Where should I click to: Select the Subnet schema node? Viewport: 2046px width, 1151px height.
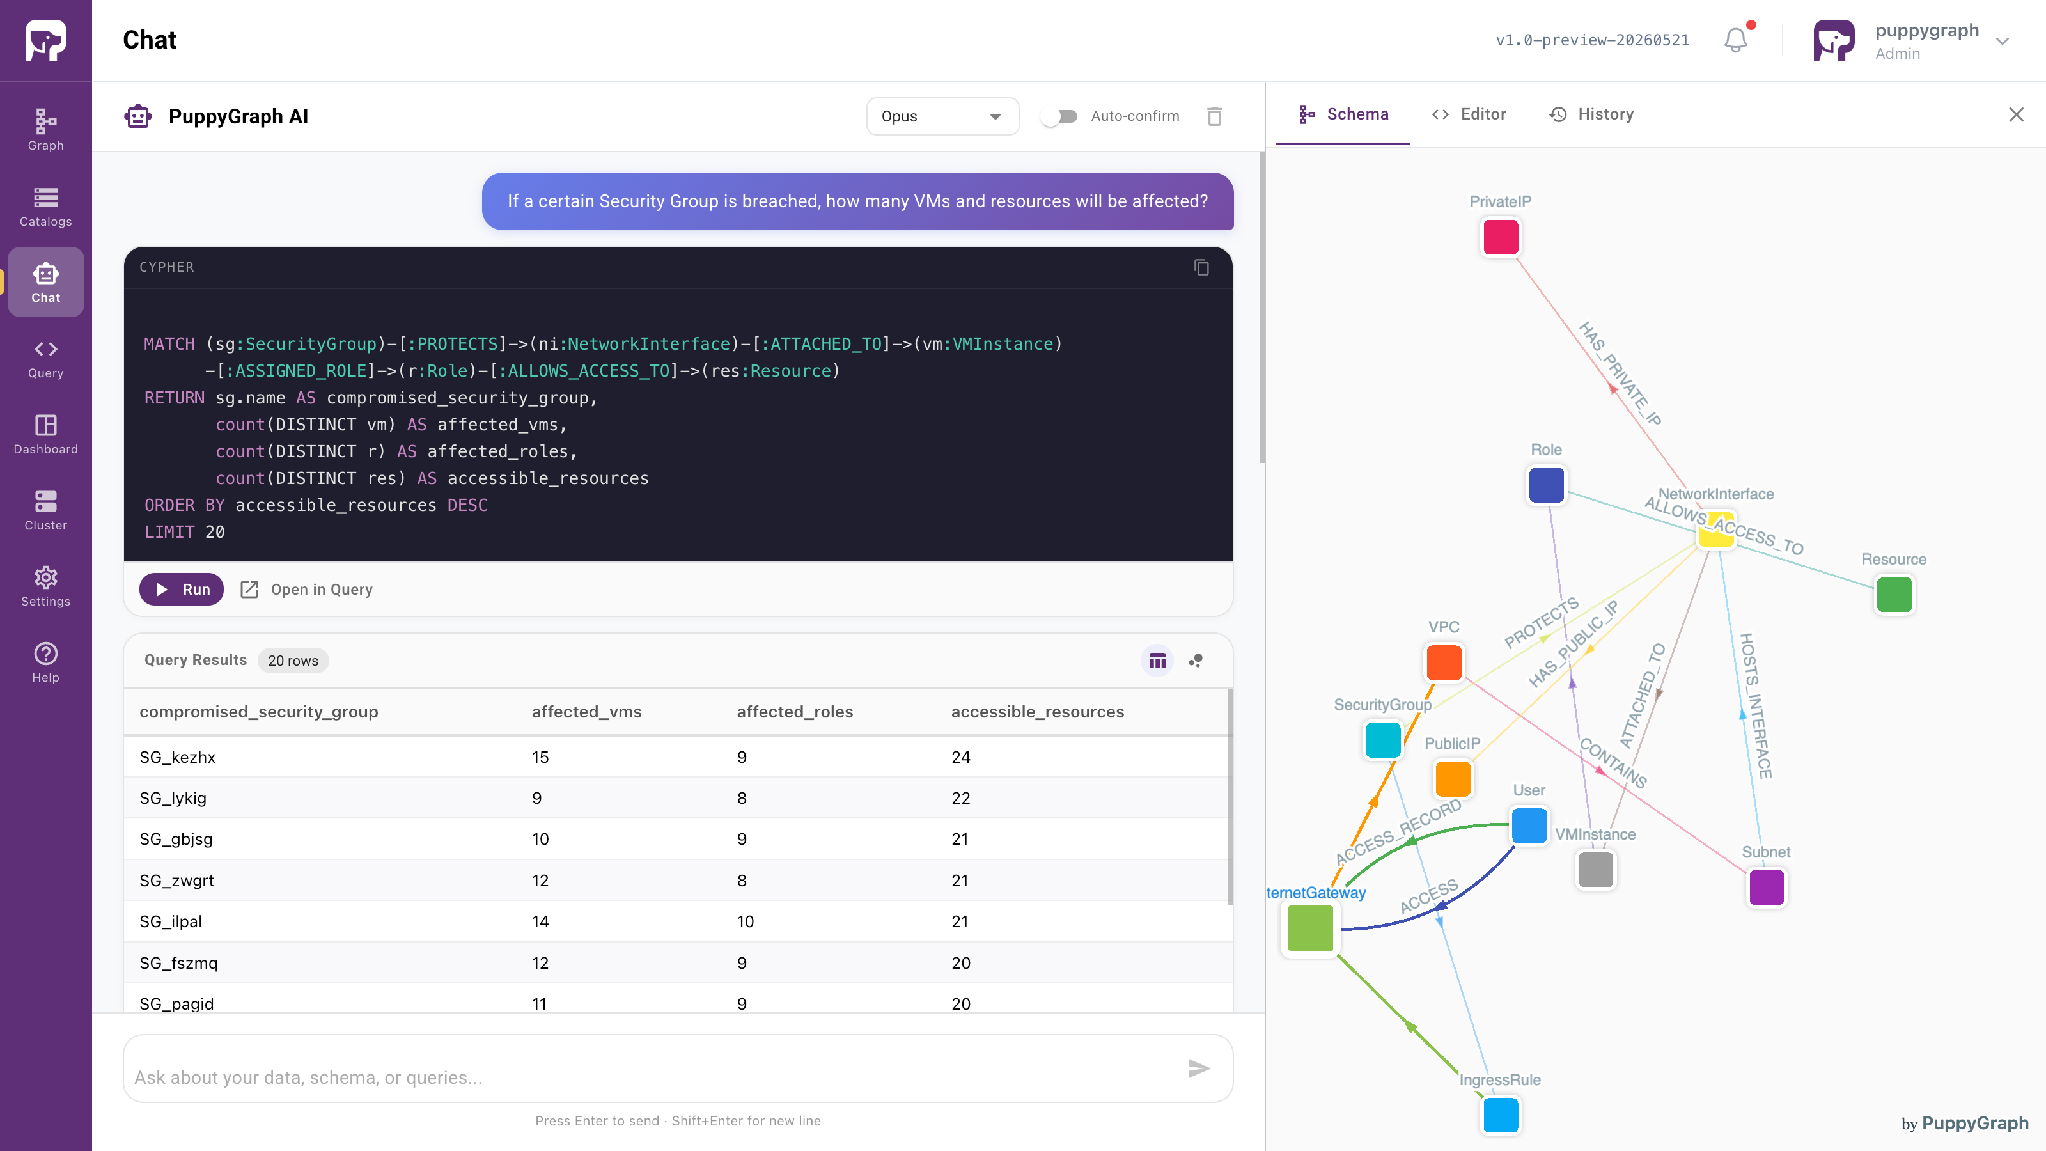coord(1767,888)
